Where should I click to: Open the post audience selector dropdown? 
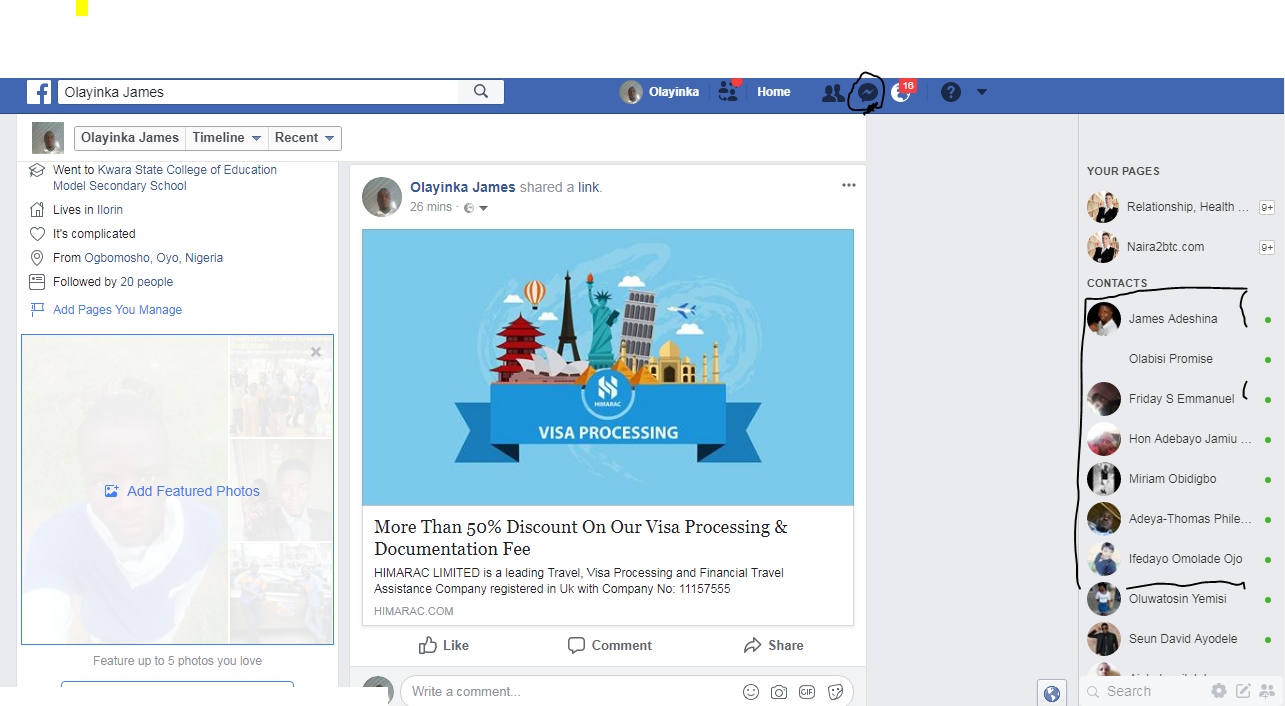click(x=476, y=208)
